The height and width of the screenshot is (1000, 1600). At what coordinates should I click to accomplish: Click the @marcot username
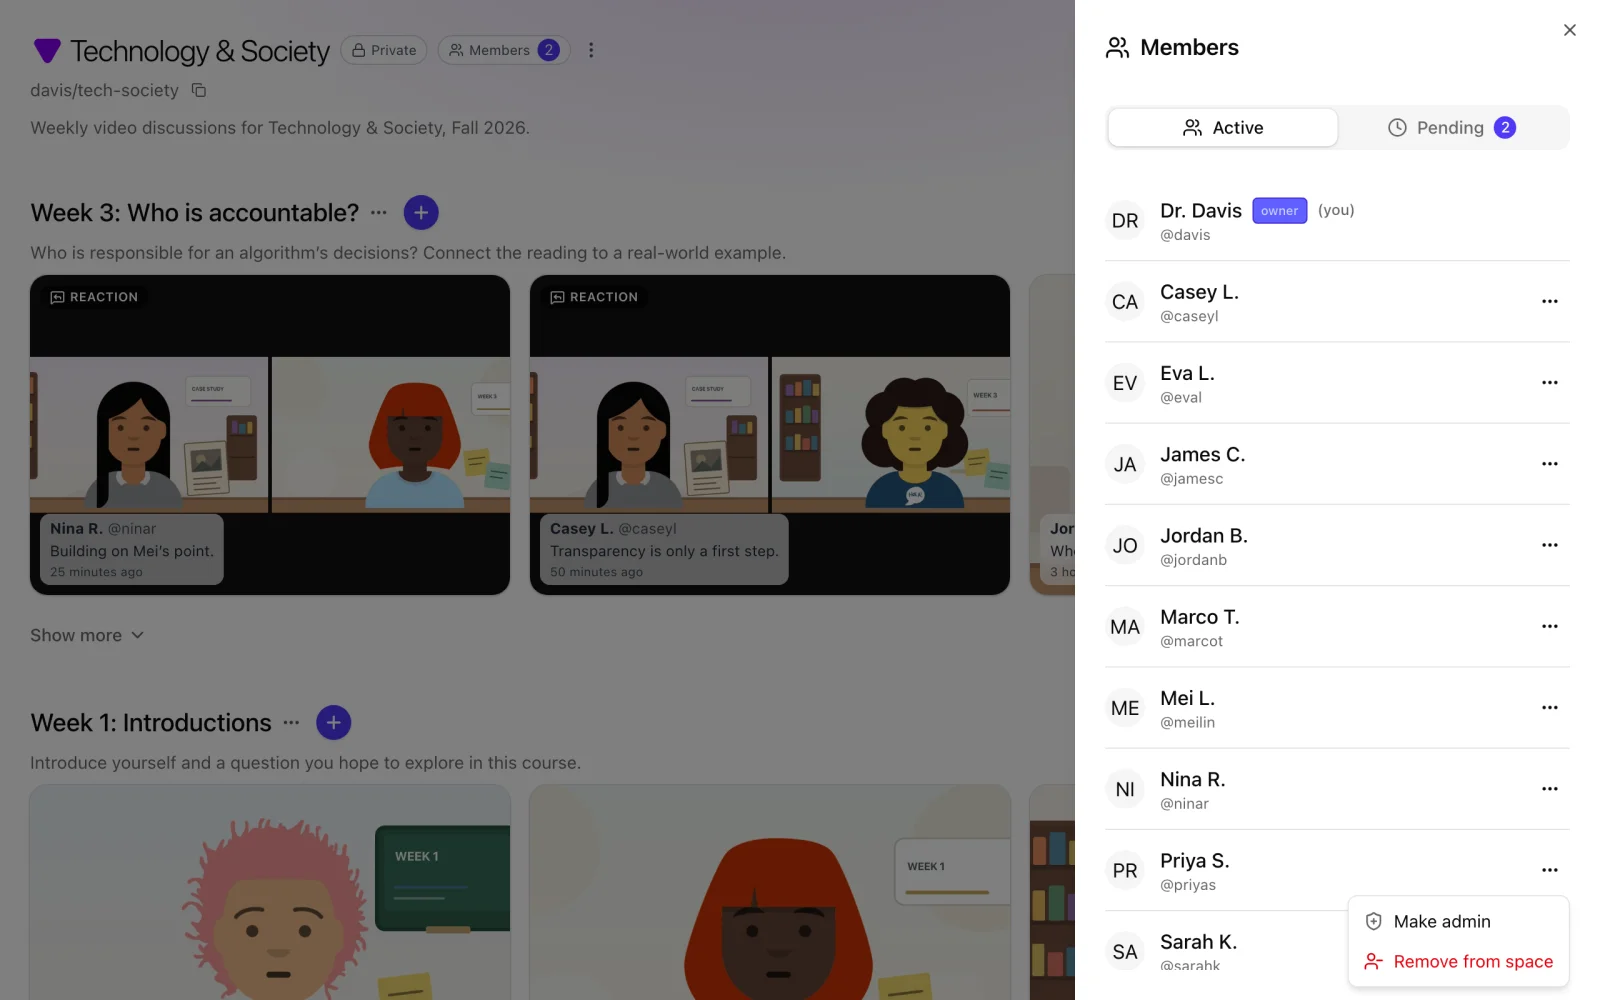(x=1191, y=641)
